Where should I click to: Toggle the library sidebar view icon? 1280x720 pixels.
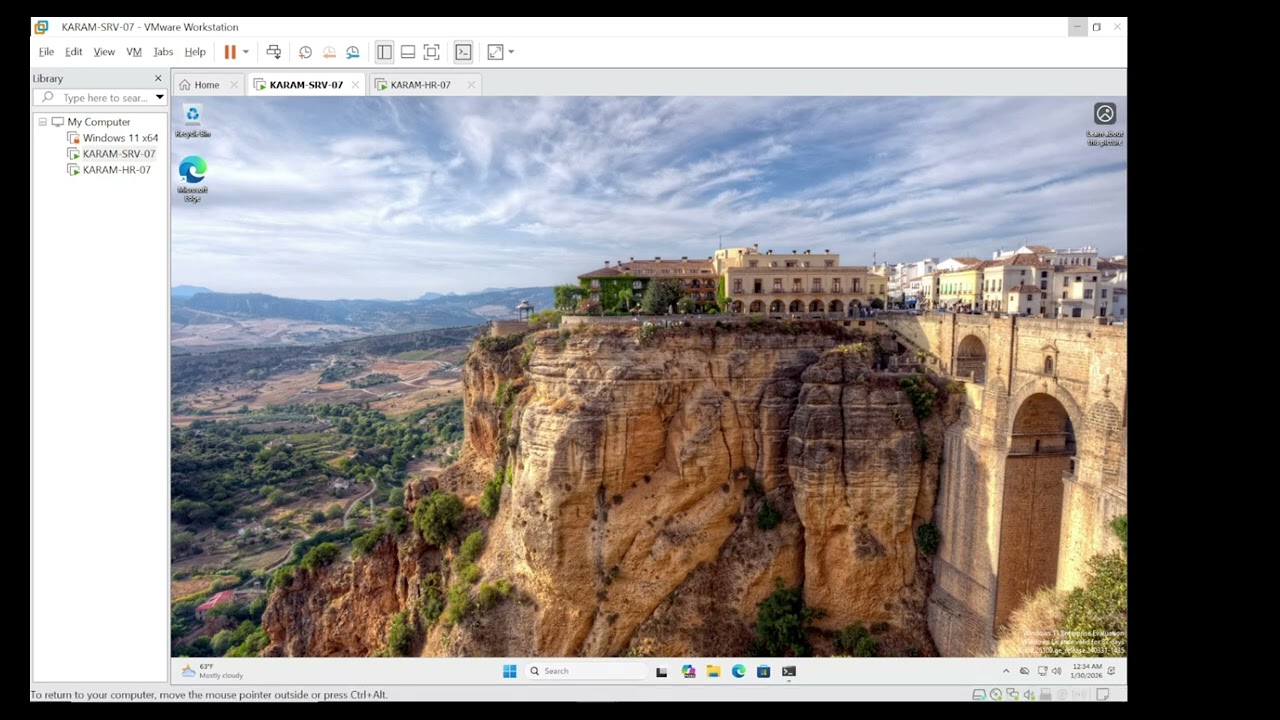tap(384, 52)
